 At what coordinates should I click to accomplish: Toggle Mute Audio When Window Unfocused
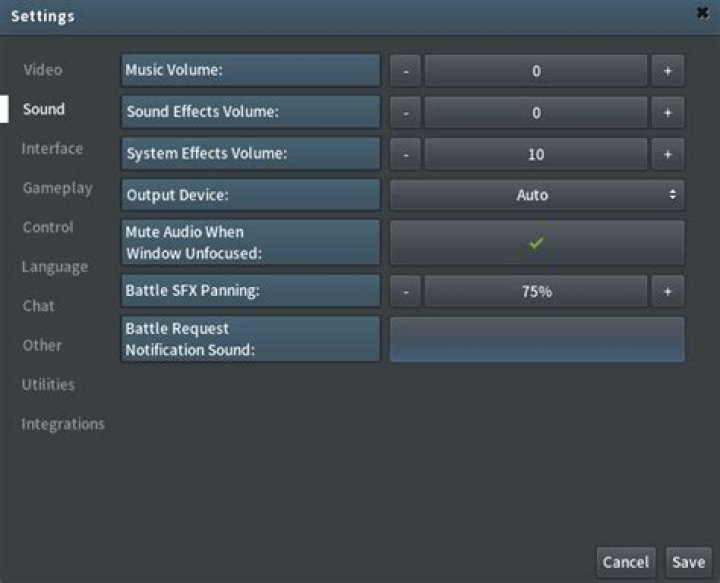[536, 242]
